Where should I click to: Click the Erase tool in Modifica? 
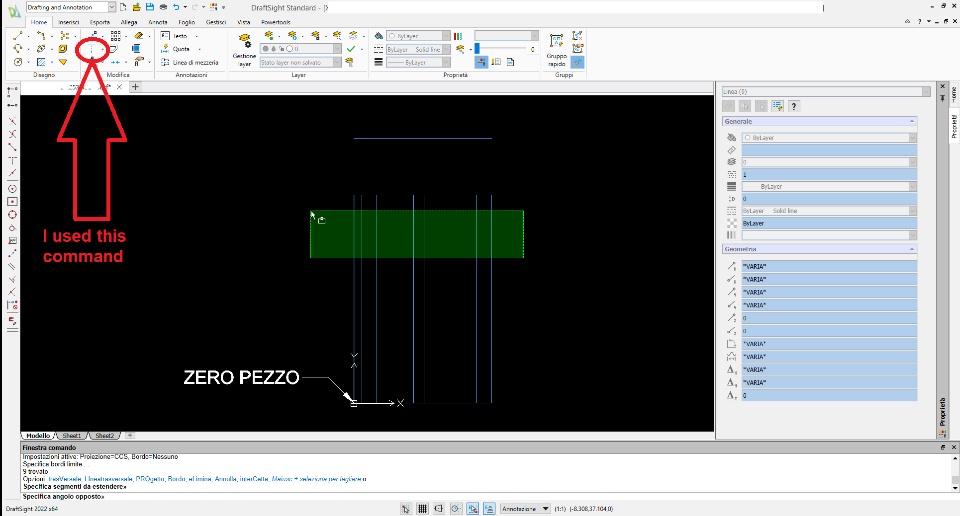click(140, 36)
